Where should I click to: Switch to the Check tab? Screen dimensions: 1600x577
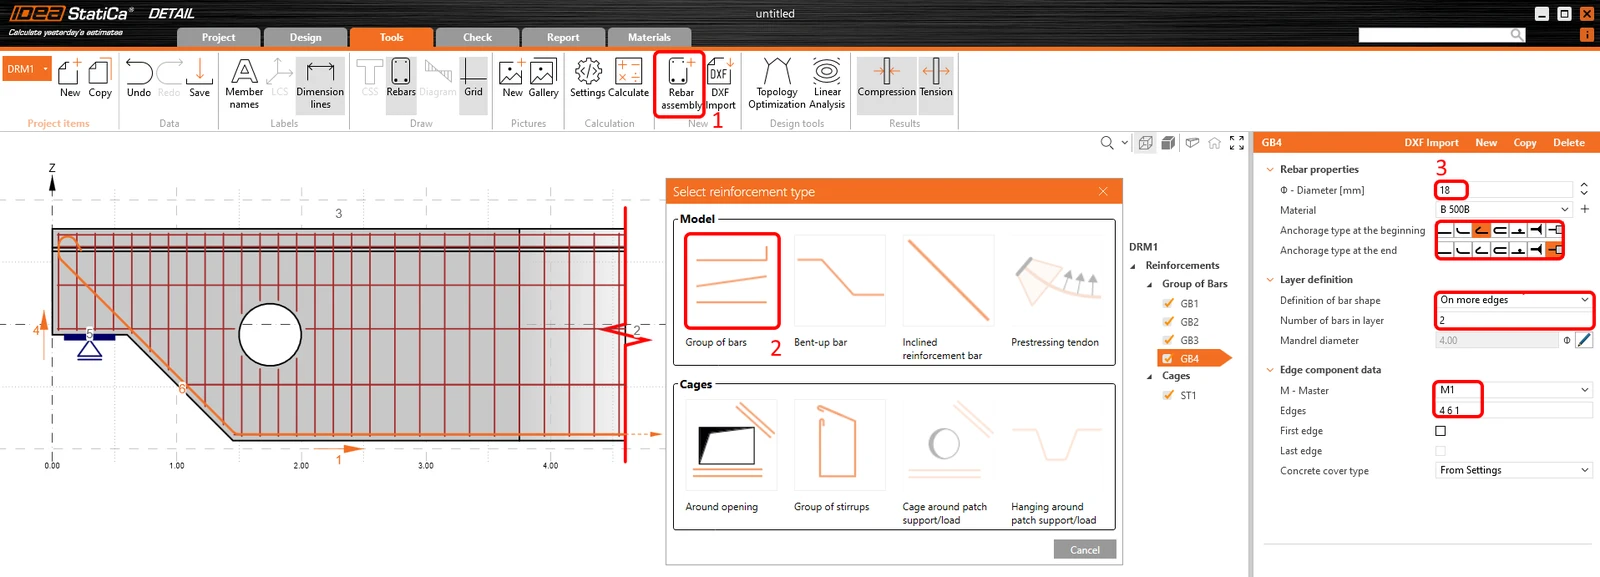477,37
